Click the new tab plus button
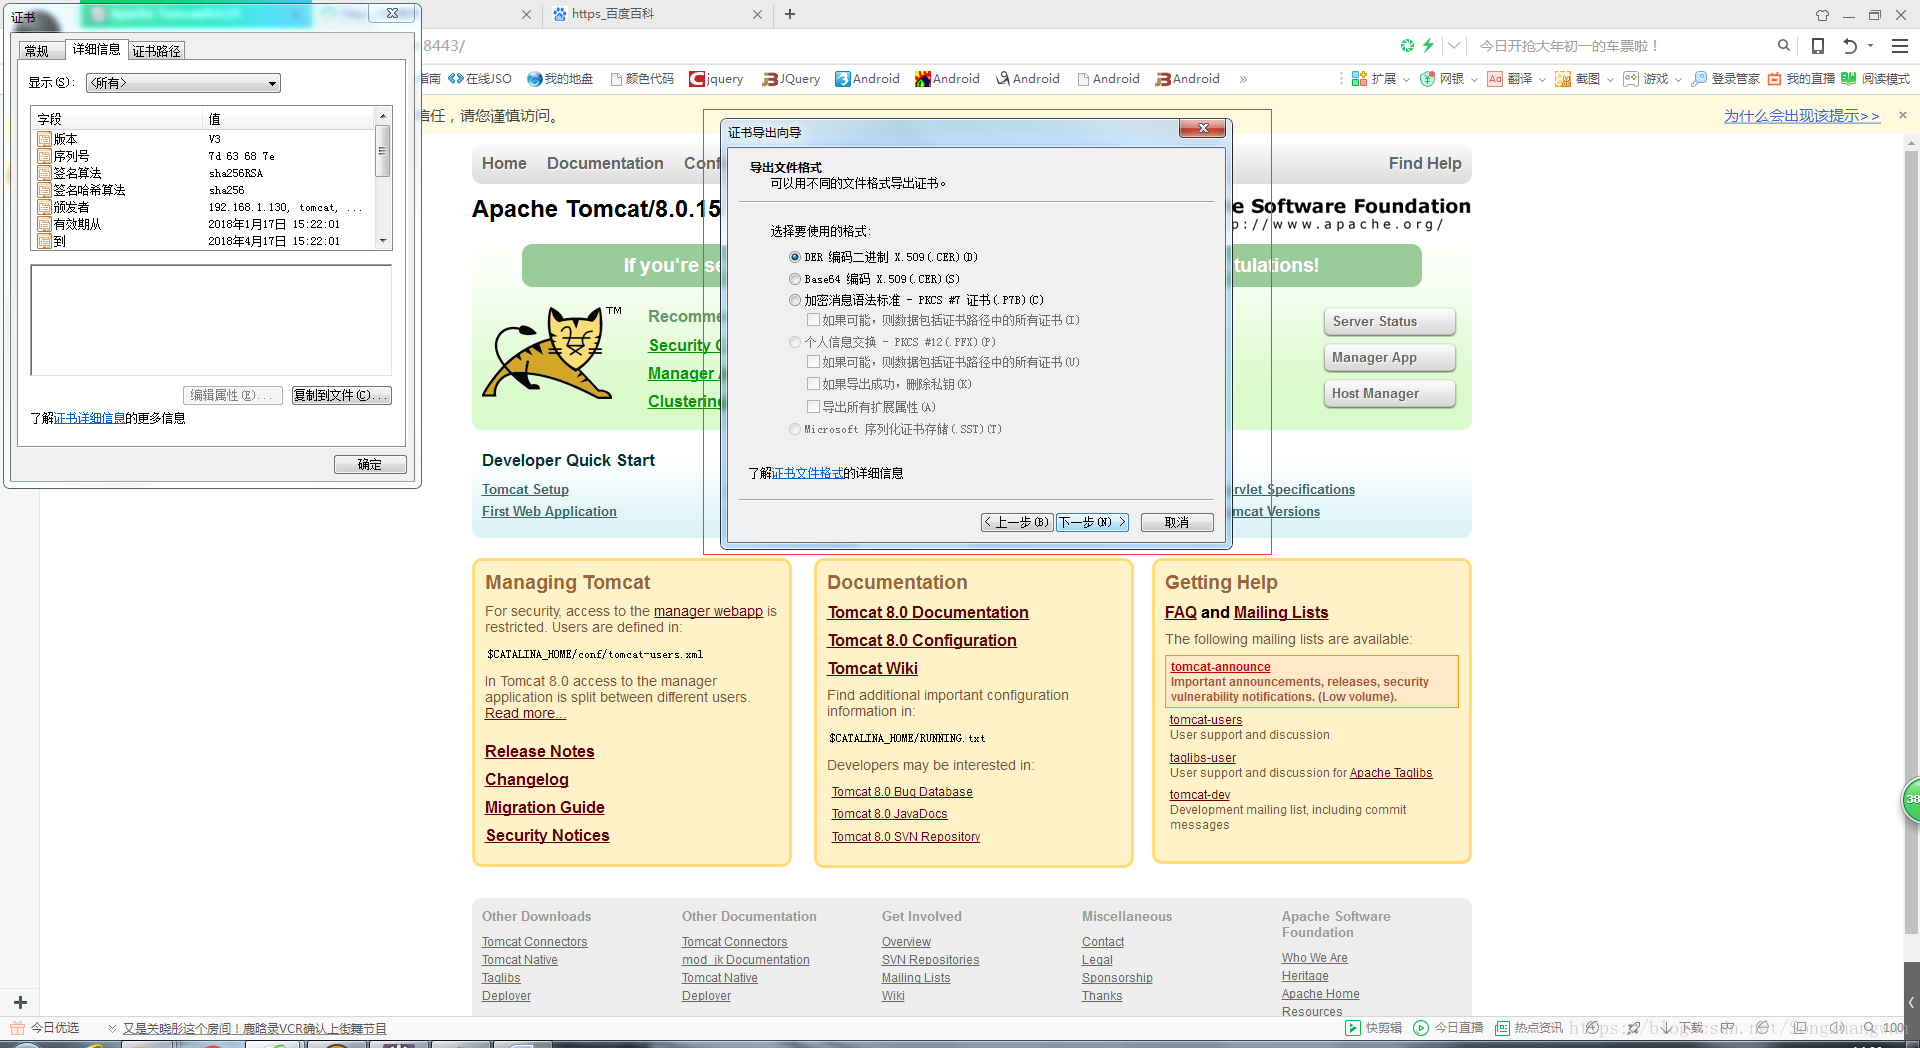Screen dimensions: 1920x1048 click(x=790, y=14)
